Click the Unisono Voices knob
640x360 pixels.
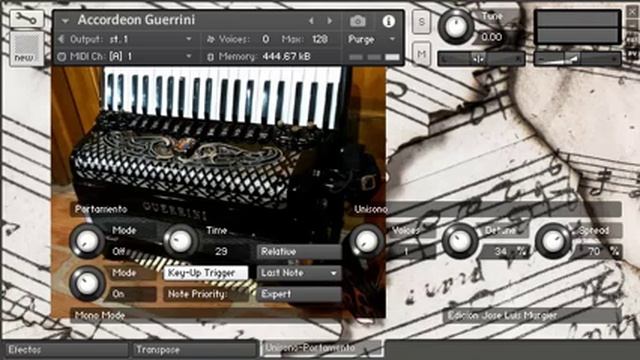pos(366,241)
